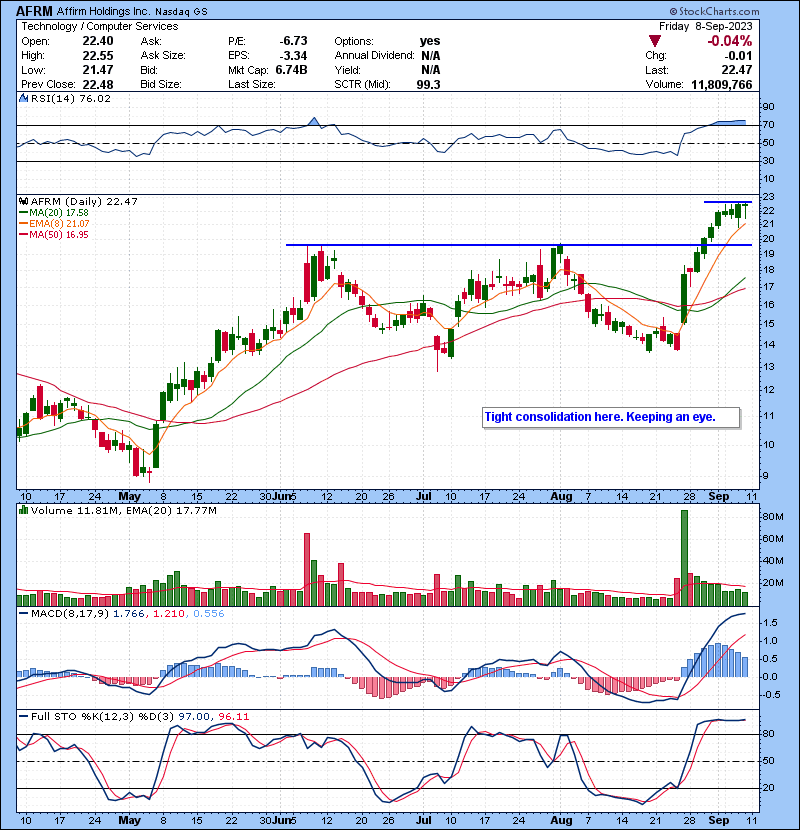Click the green MA(20) legend dash
Viewport: 800px width, 830px height.
coord(23,213)
